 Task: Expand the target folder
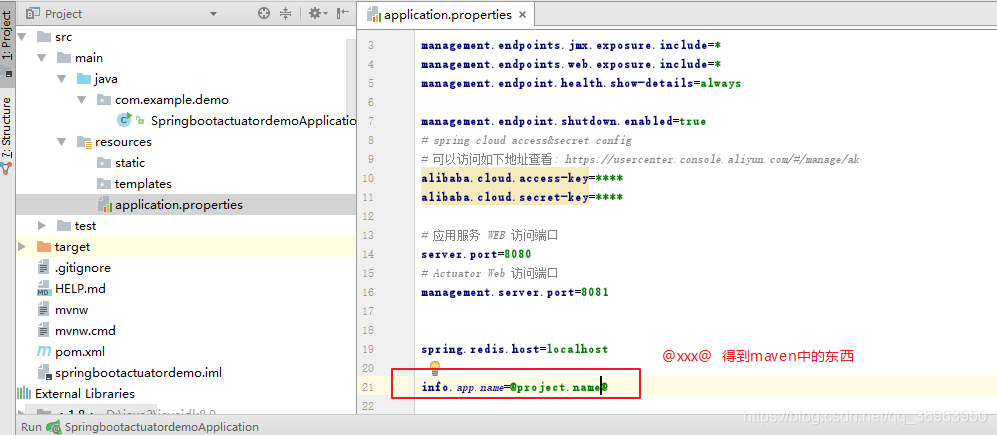(22, 247)
